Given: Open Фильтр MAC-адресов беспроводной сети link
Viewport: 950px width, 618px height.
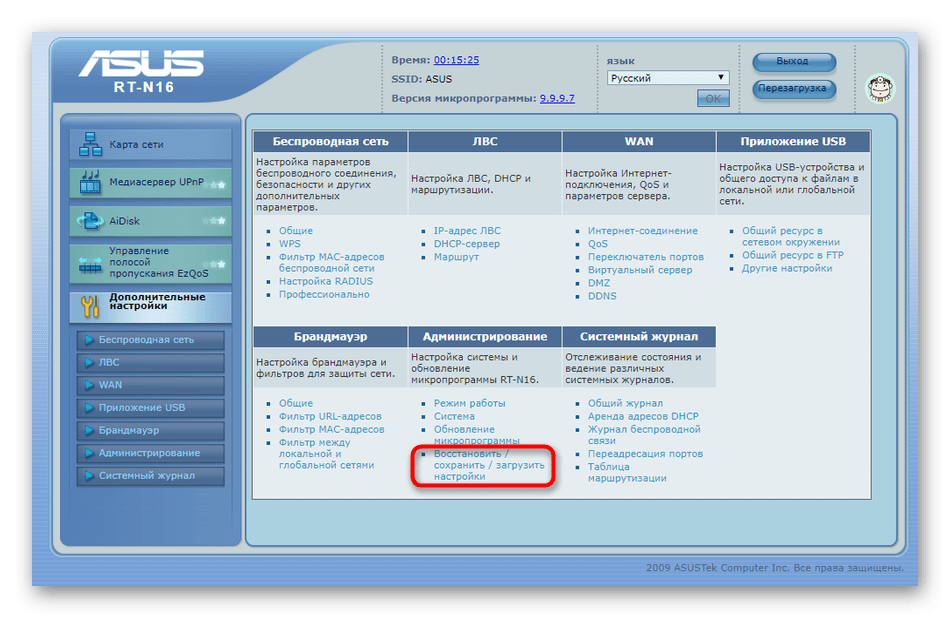Looking at the screenshot, I should [331, 262].
